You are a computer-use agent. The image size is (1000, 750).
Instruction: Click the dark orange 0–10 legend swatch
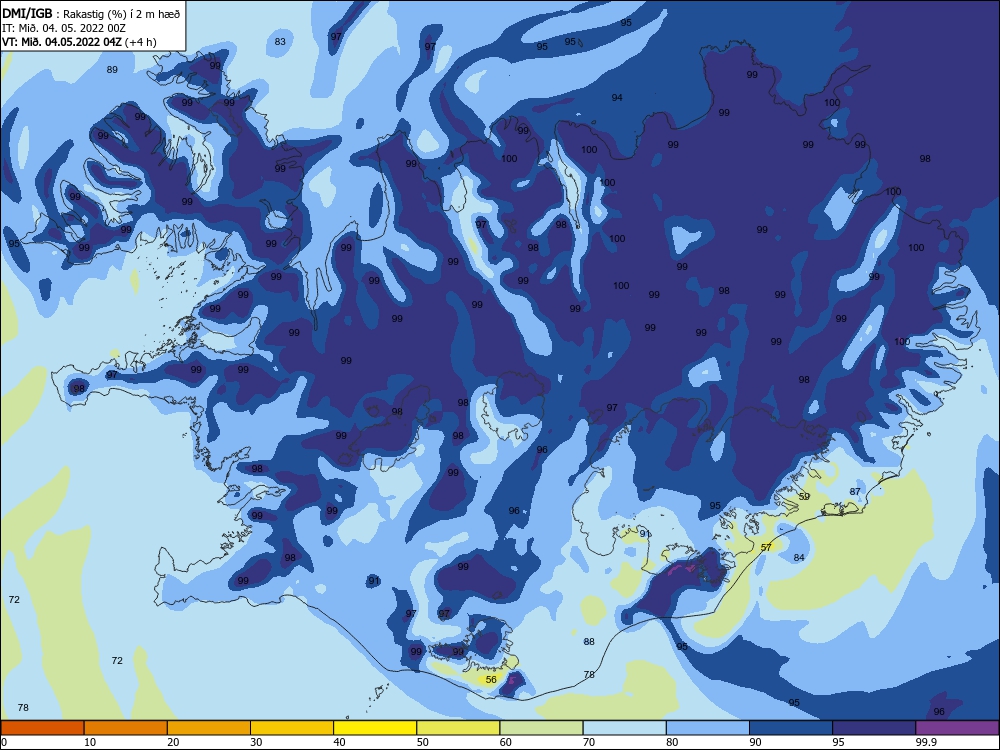click(42, 728)
